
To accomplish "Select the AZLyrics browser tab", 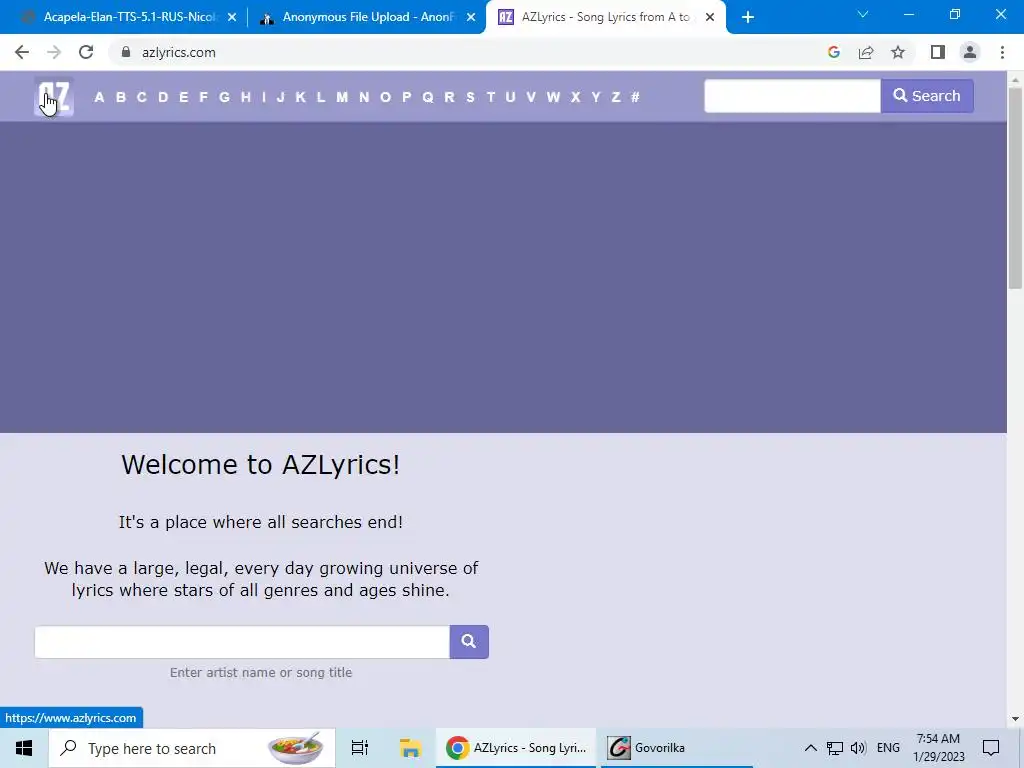I will [605, 18].
